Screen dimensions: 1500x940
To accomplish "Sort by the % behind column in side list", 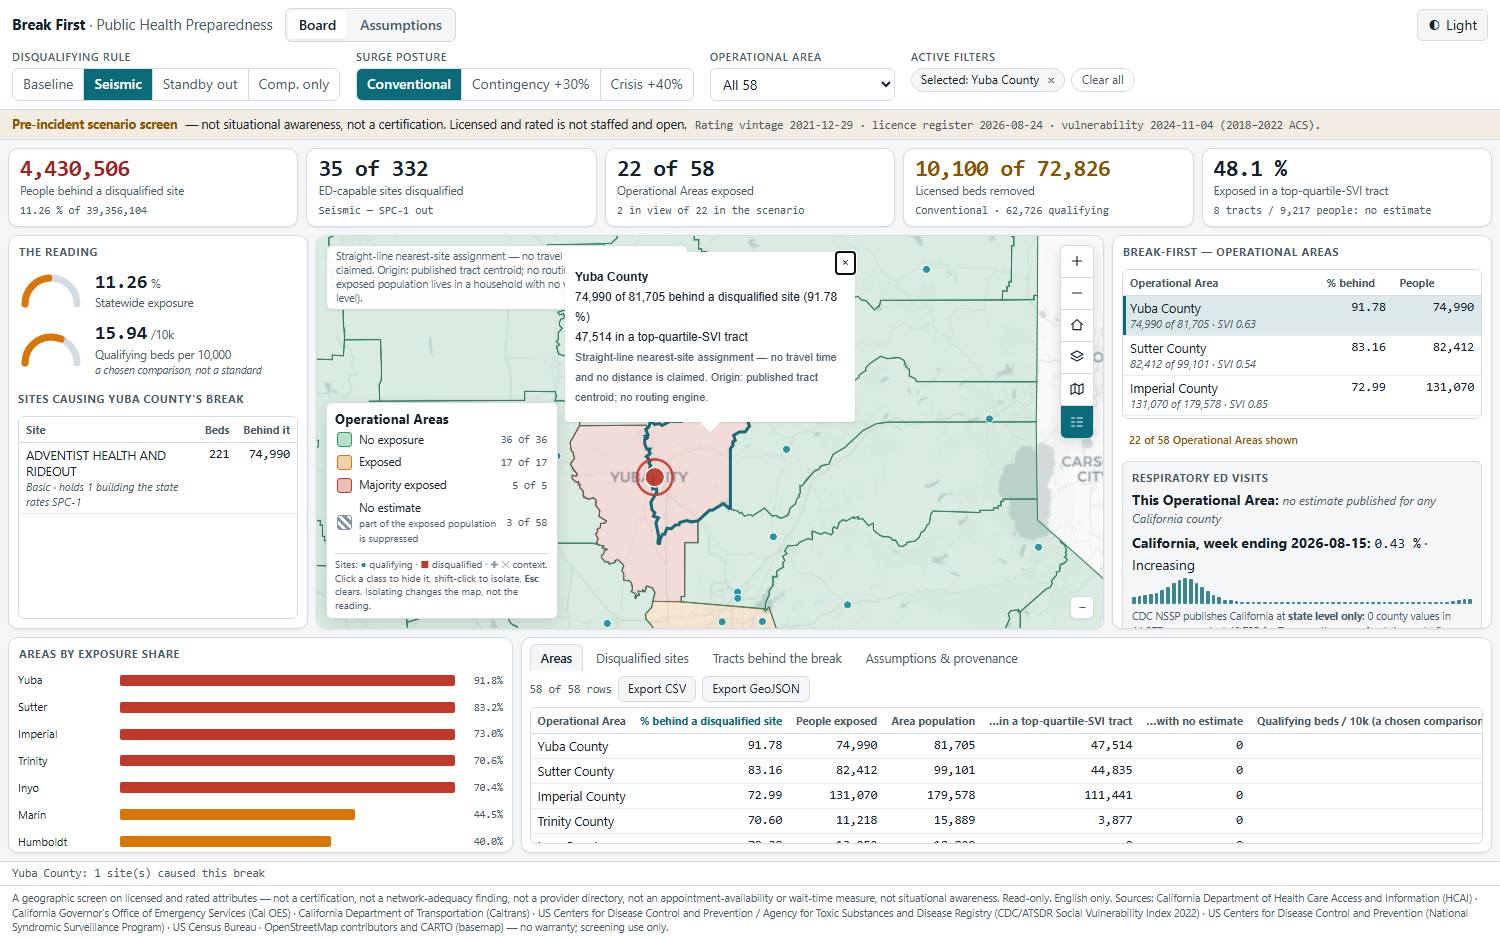I will (1350, 283).
